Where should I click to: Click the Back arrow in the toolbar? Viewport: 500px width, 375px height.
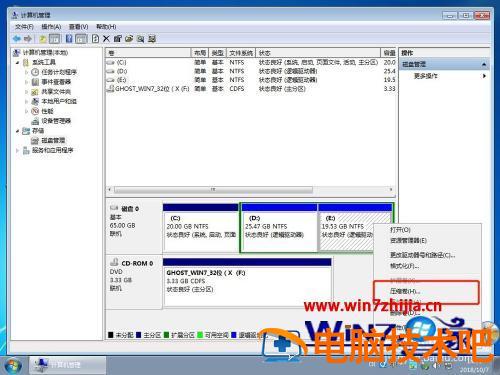coord(16,39)
